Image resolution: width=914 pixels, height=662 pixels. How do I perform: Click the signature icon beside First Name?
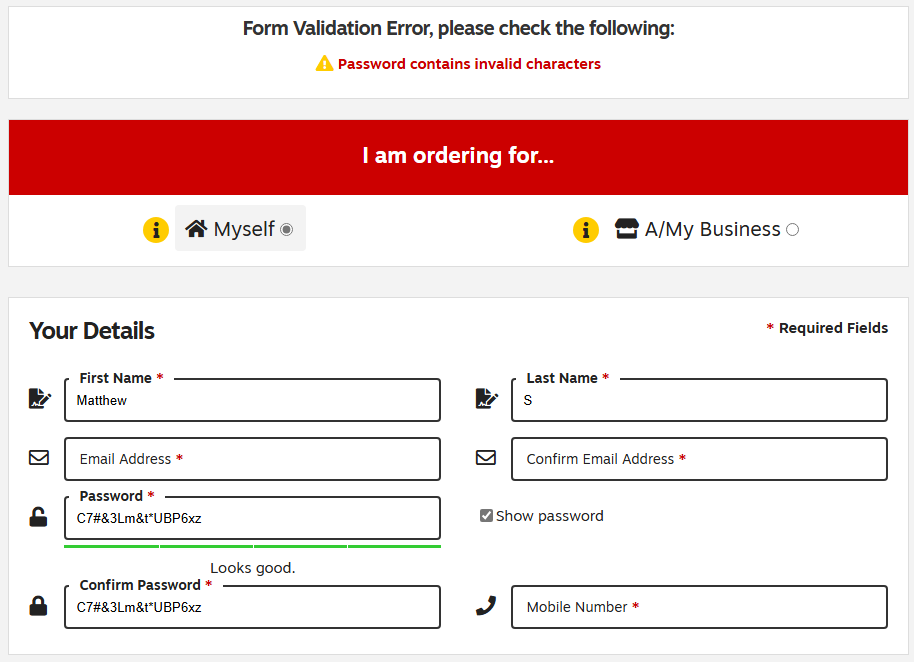click(x=40, y=399)
